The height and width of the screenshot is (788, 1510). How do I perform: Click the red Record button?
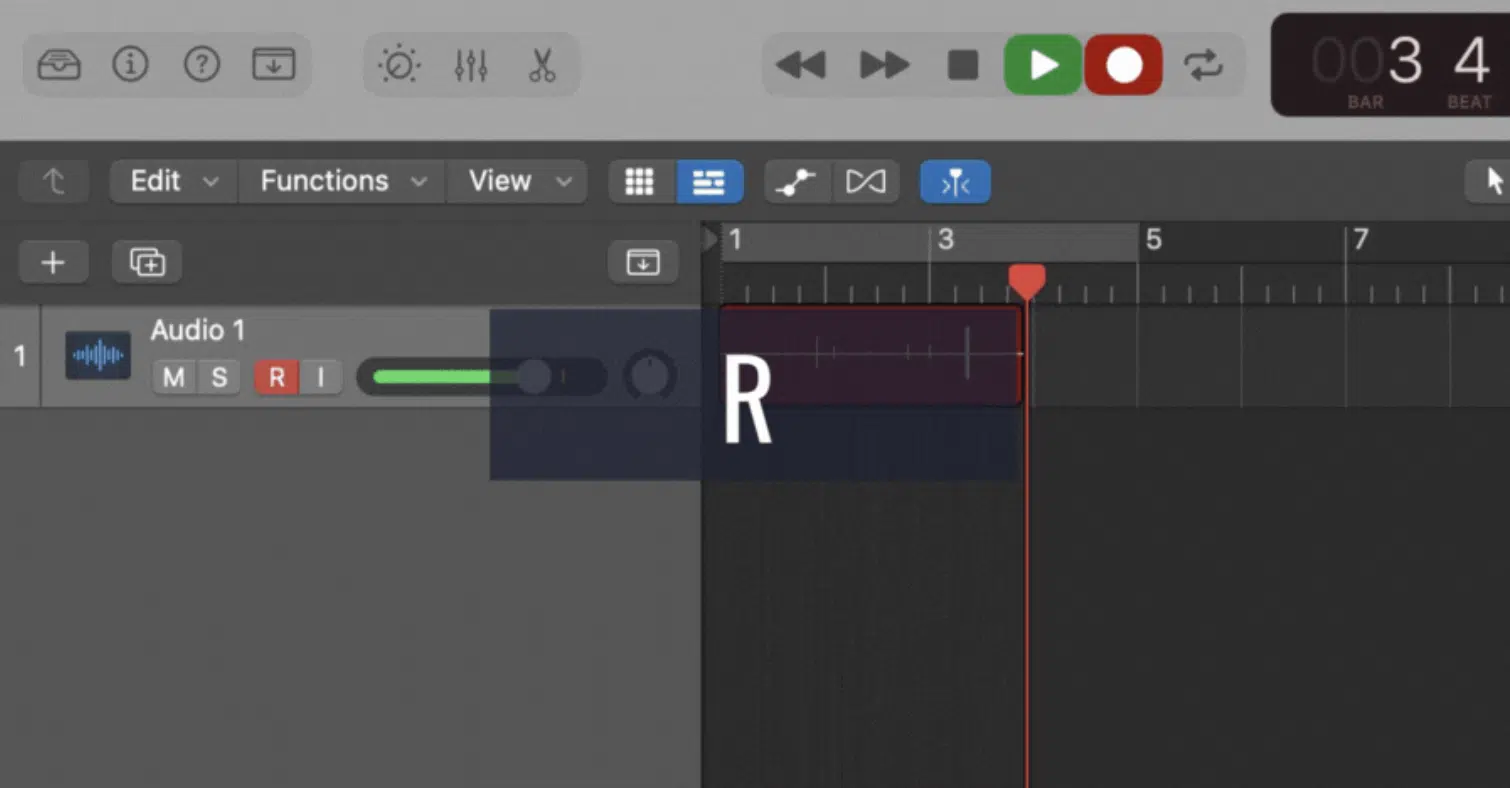pos(1124,65)
